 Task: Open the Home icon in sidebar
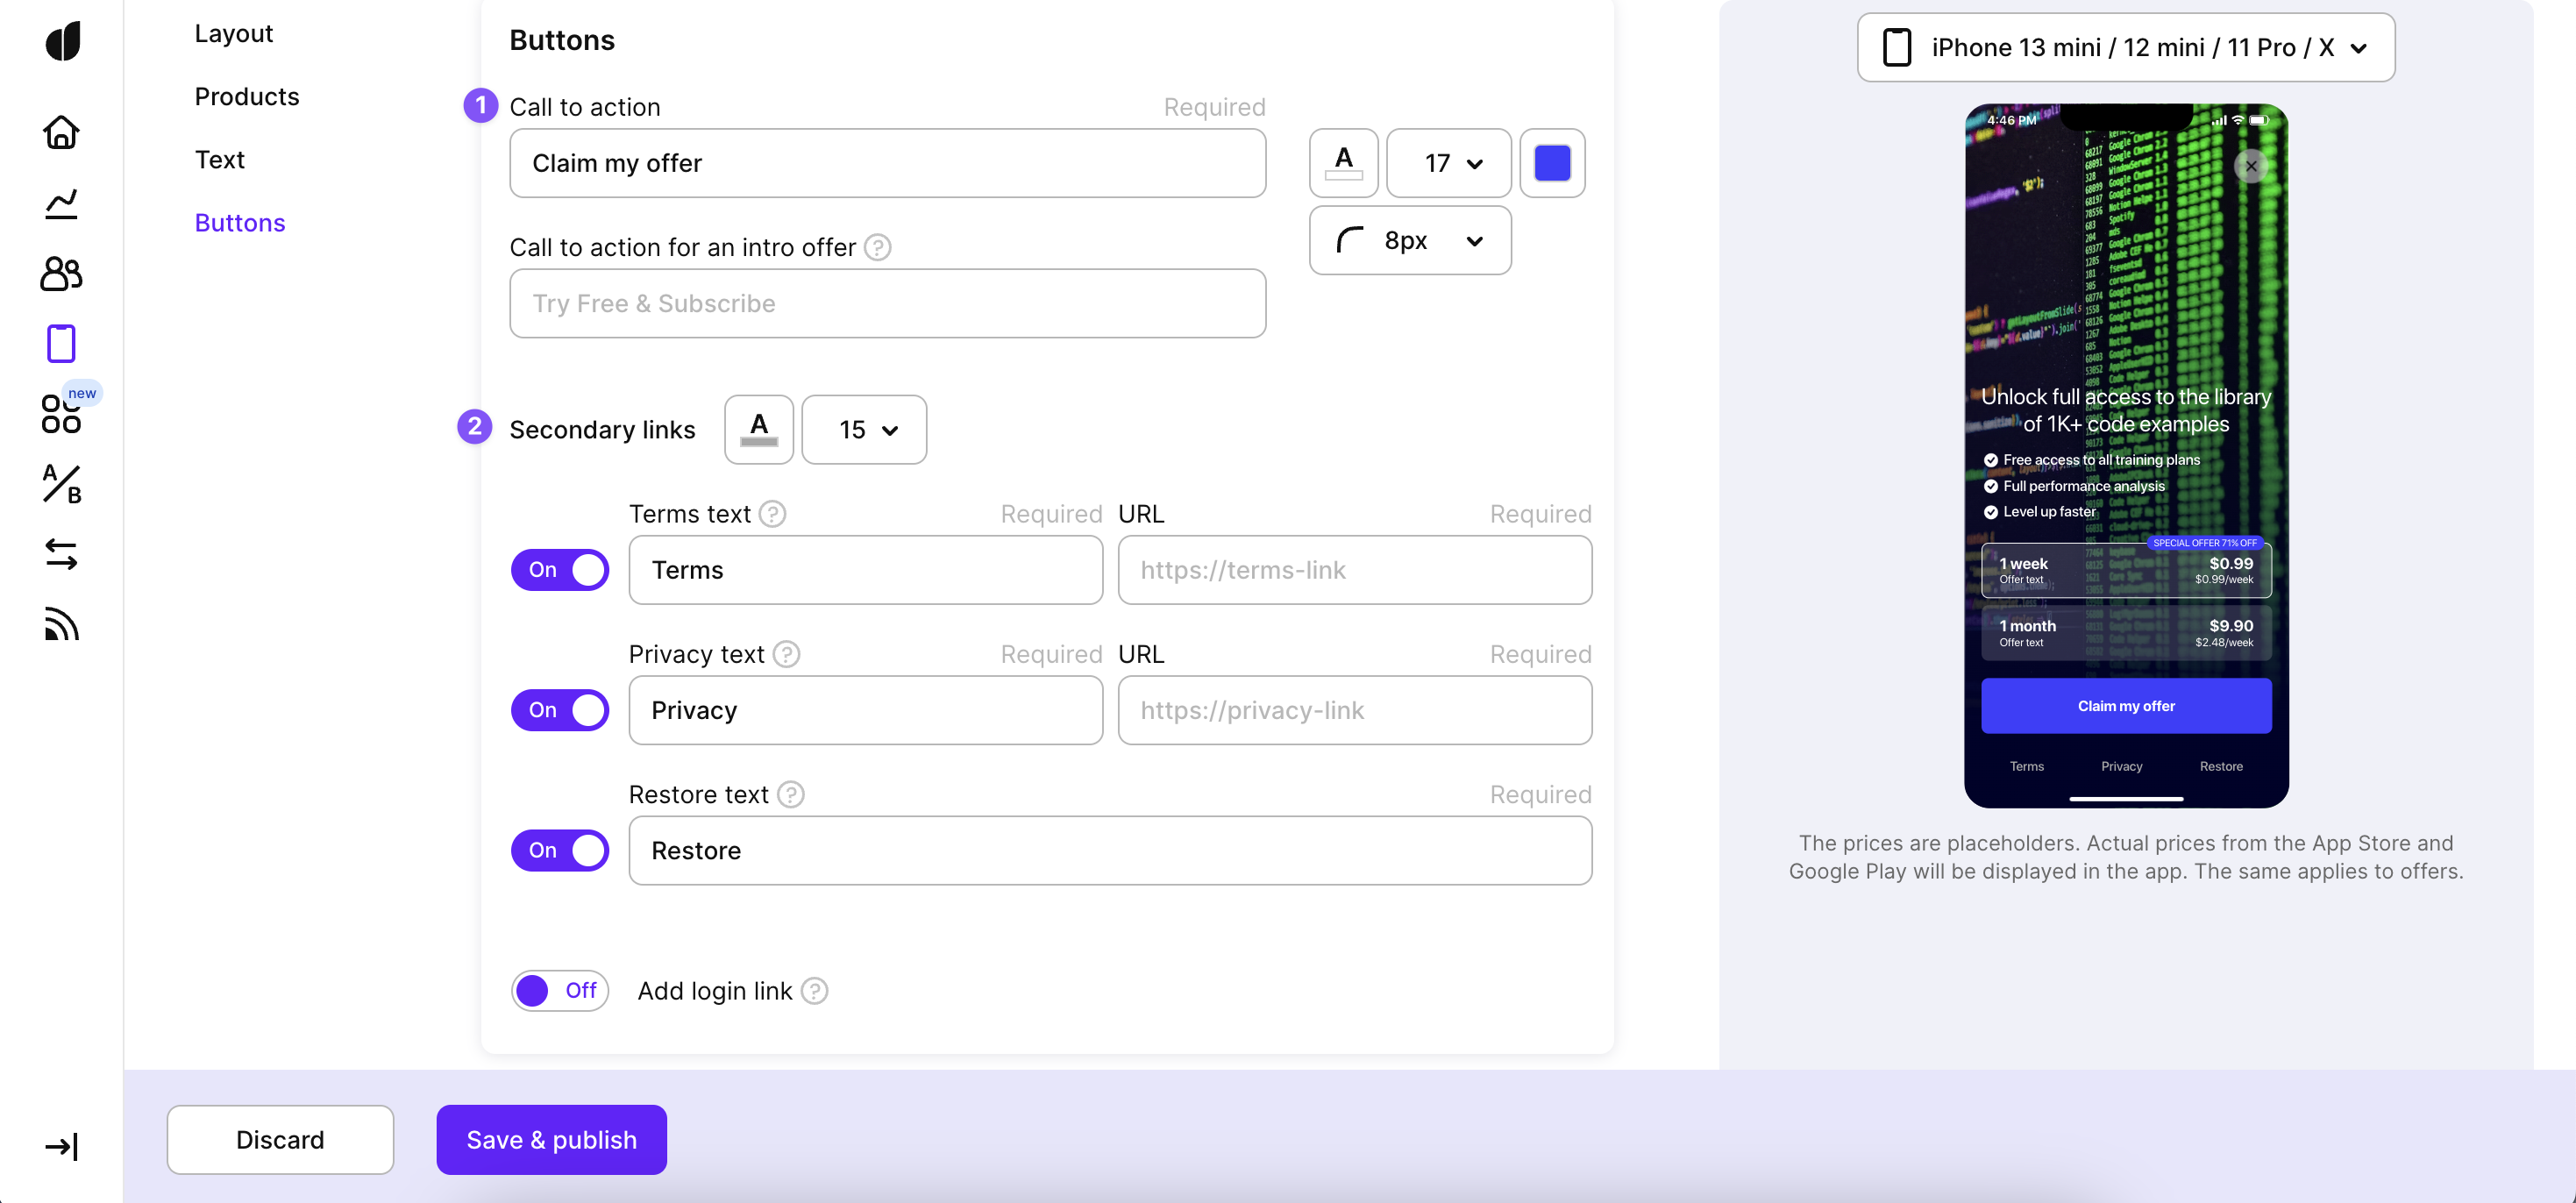pos(61,132)
